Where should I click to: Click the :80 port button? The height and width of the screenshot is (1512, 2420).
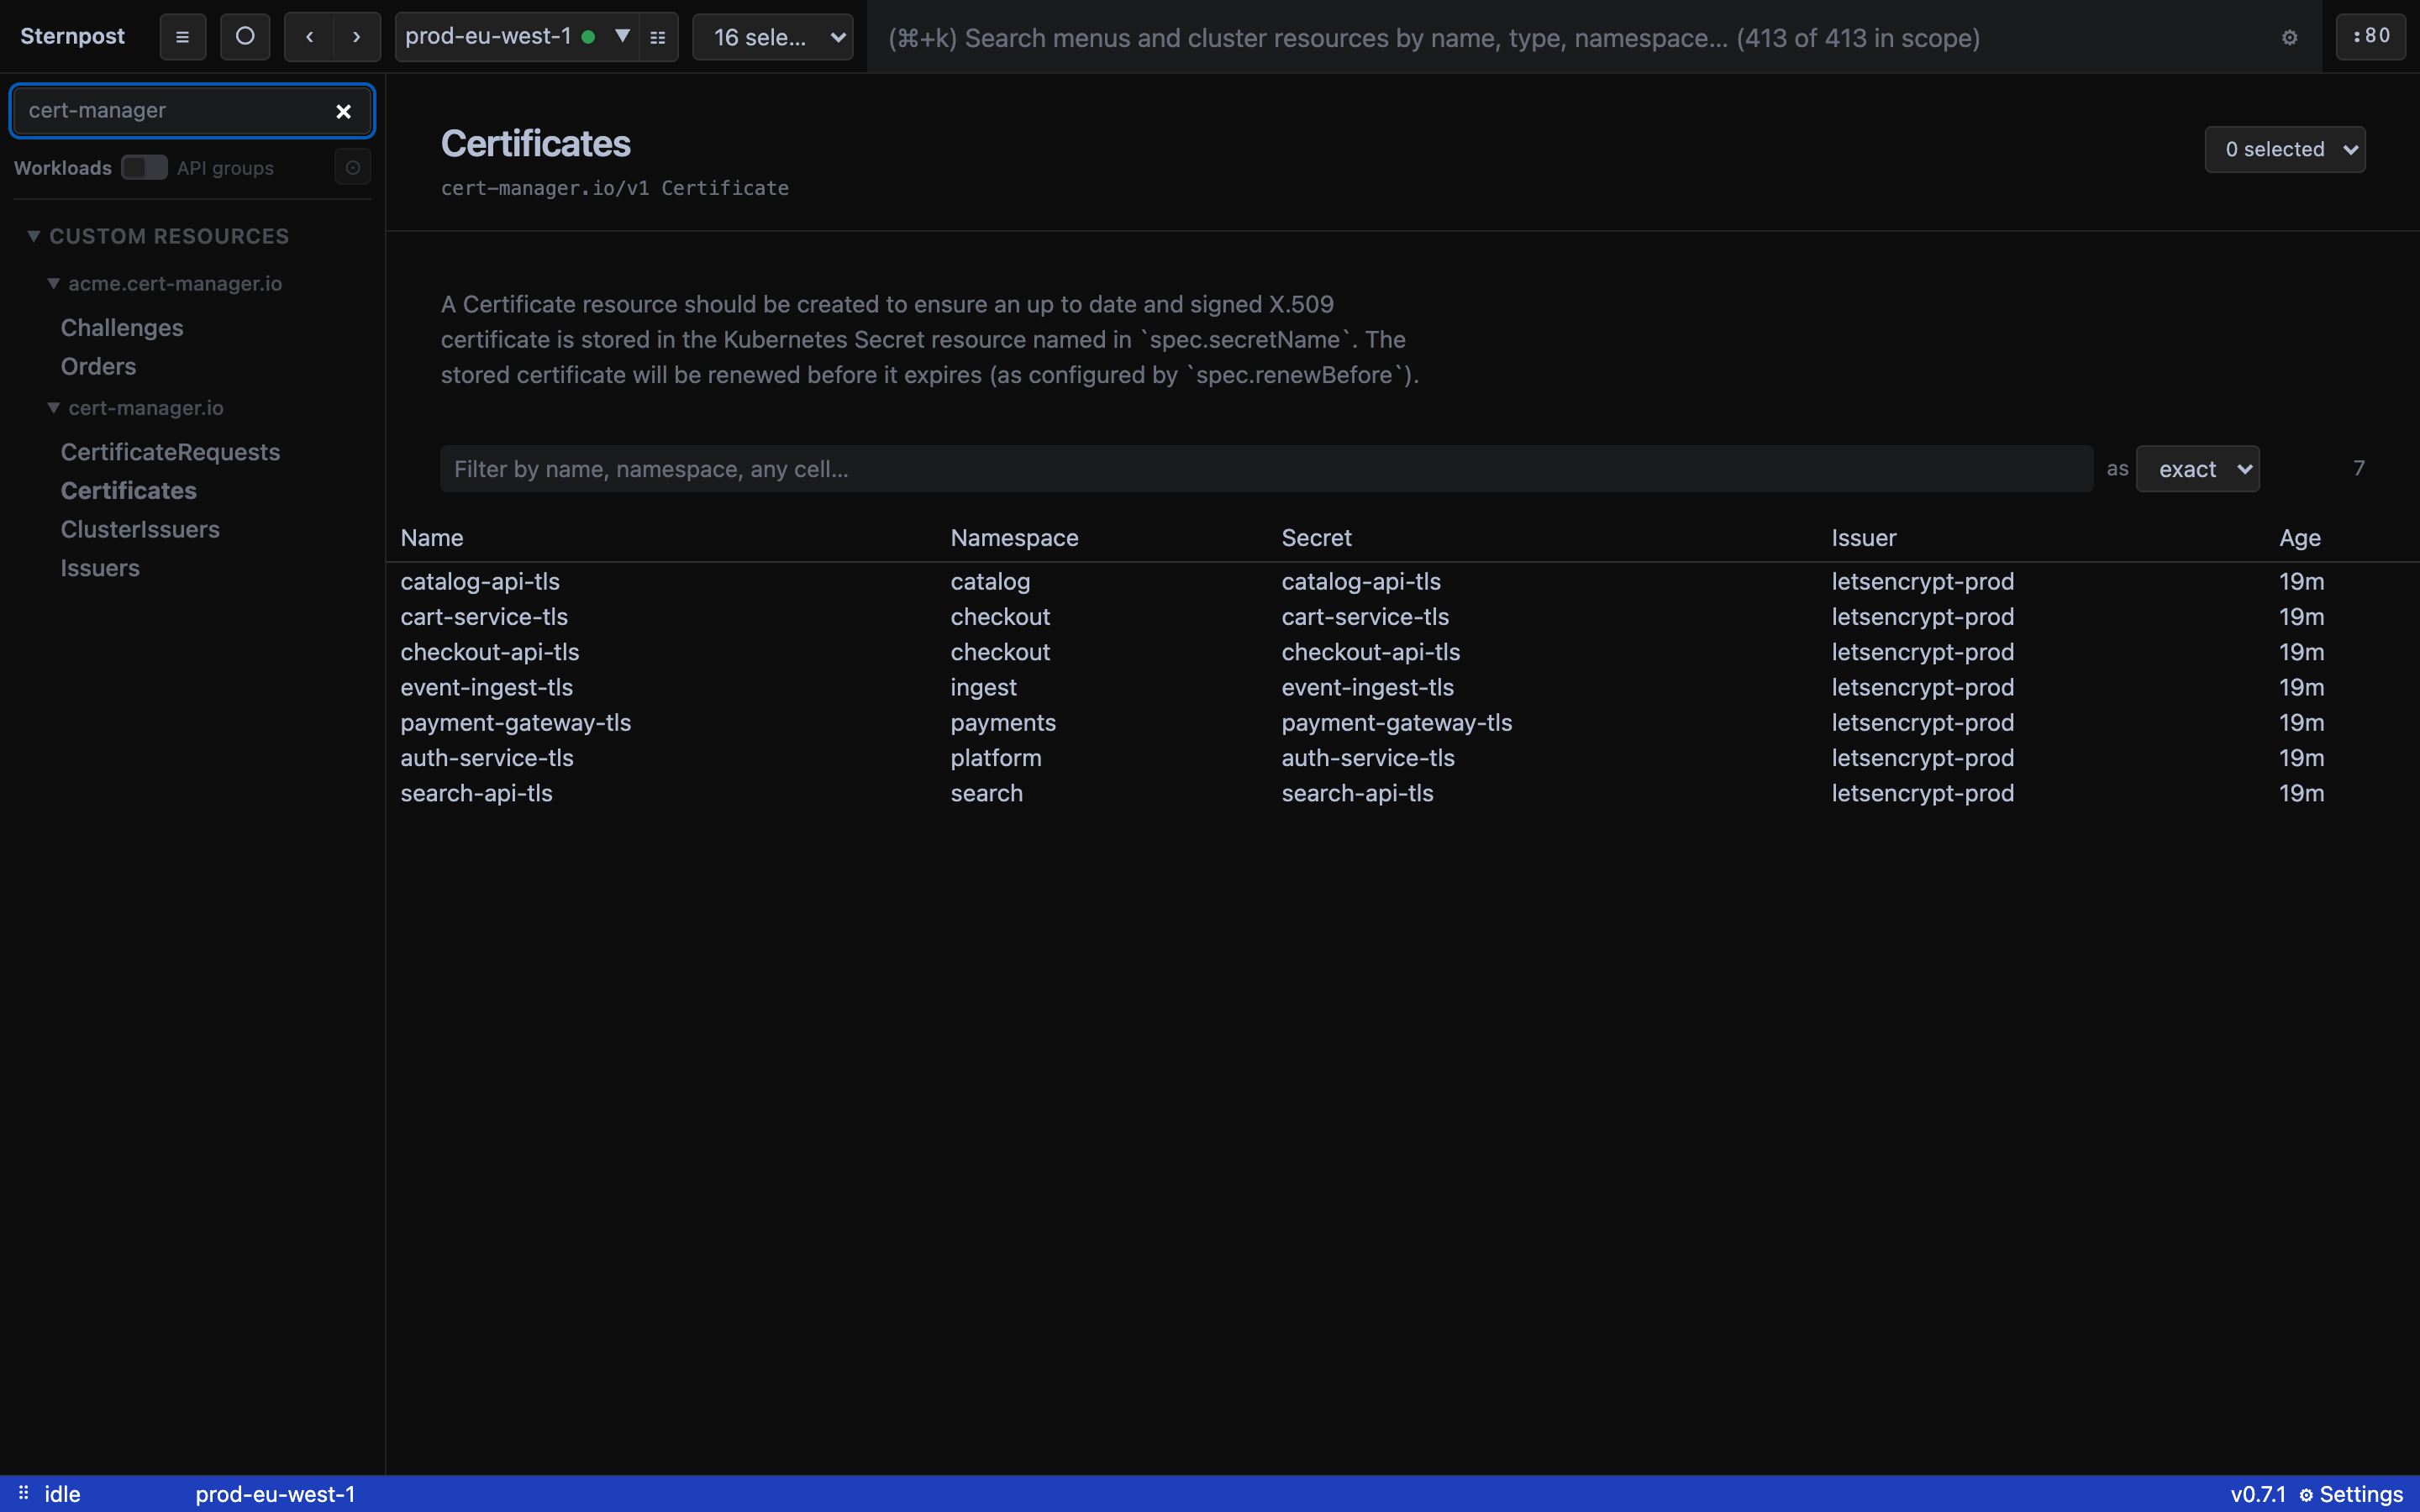click(2370, 37)
